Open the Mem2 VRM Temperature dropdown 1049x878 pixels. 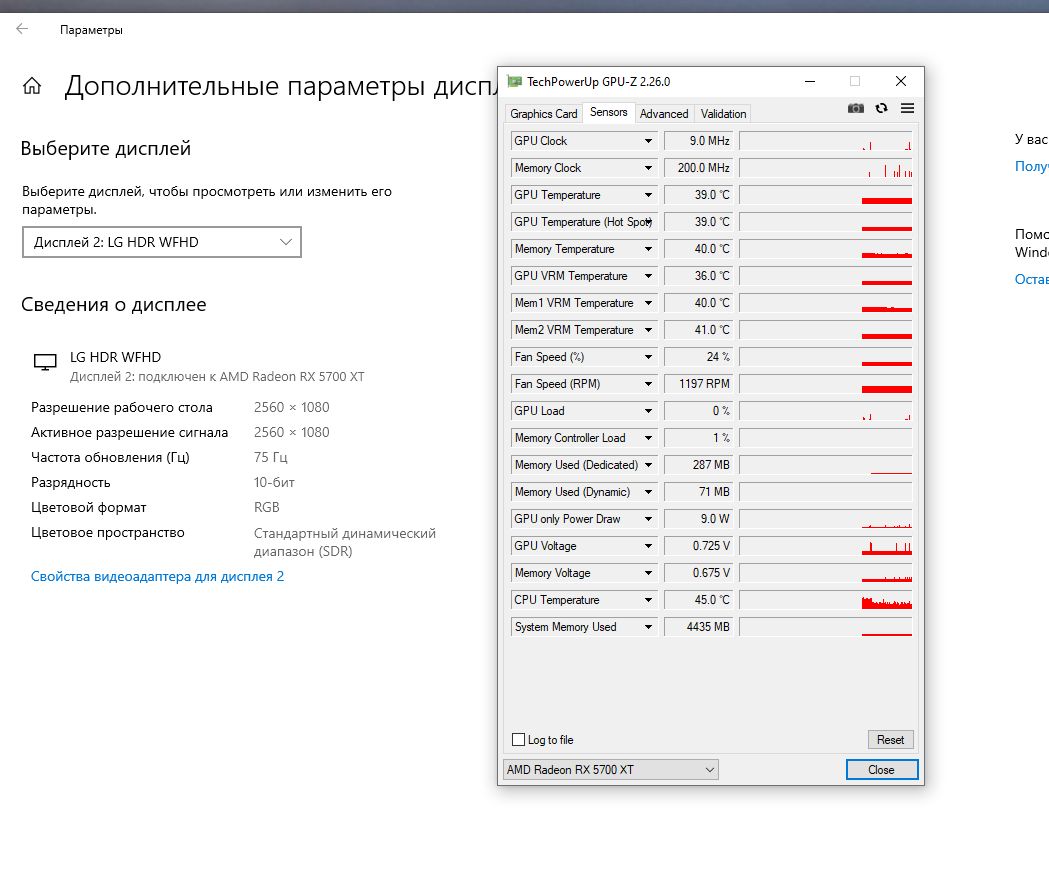(x=648, y=330)
